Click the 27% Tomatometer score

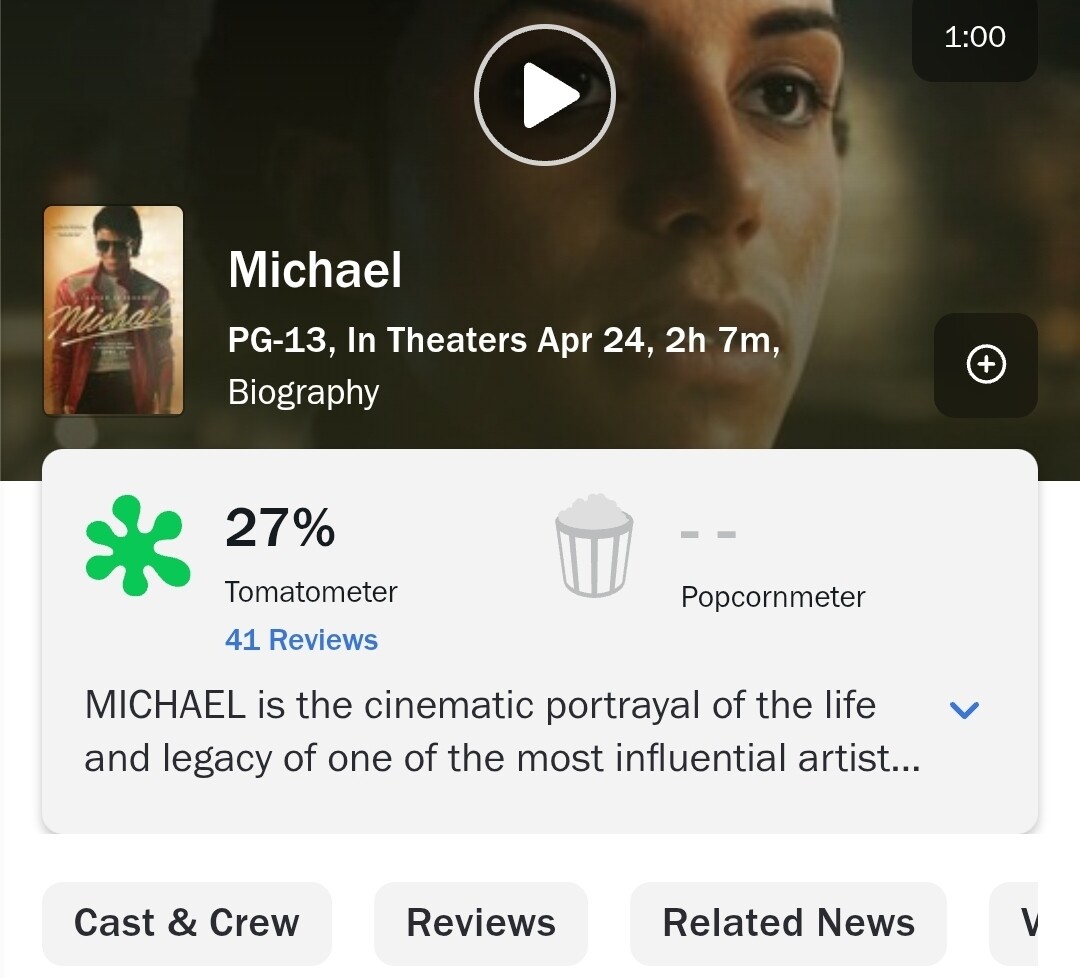pos(280,528)
